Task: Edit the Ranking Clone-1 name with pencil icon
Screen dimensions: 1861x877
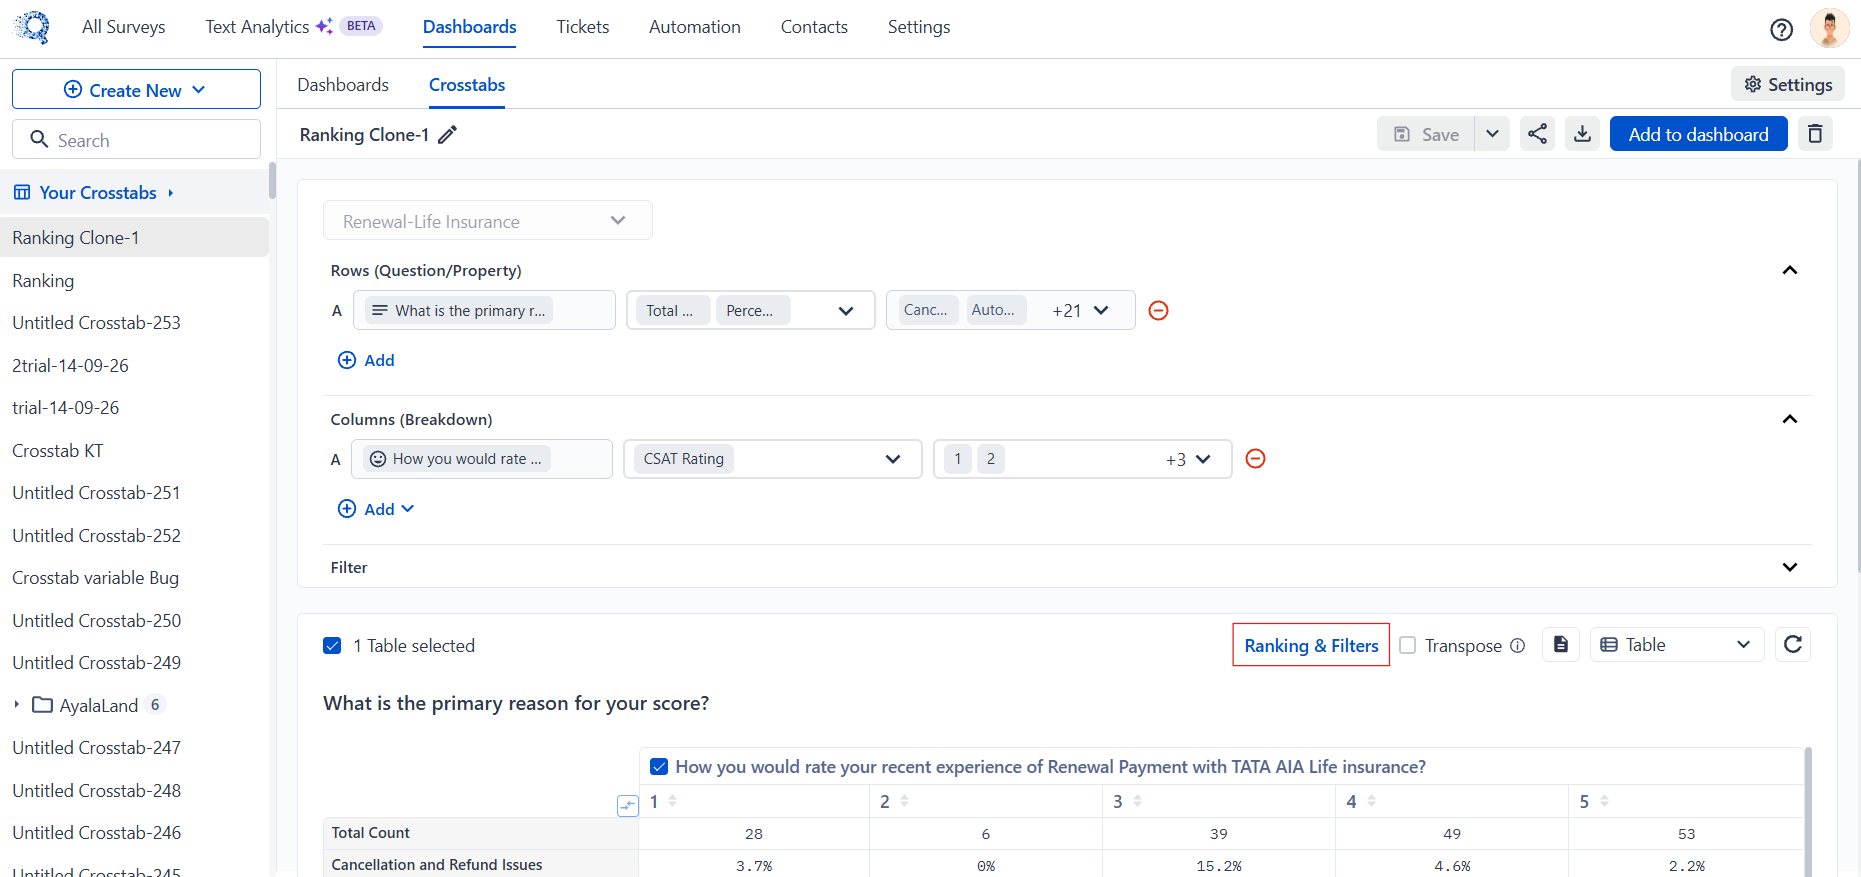Action: [448, 134]
